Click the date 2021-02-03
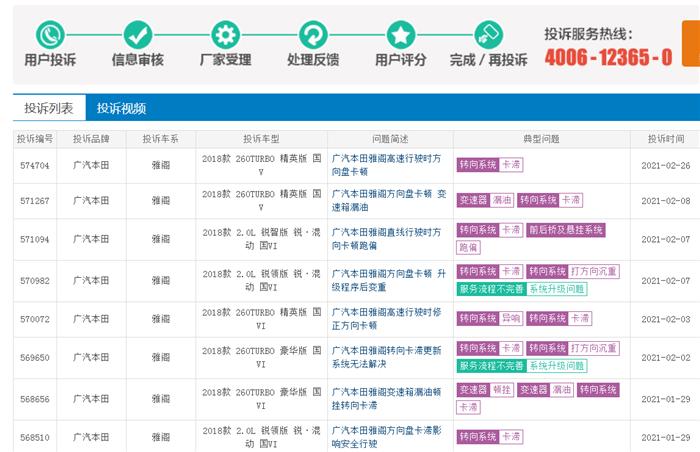 point(666,319)
